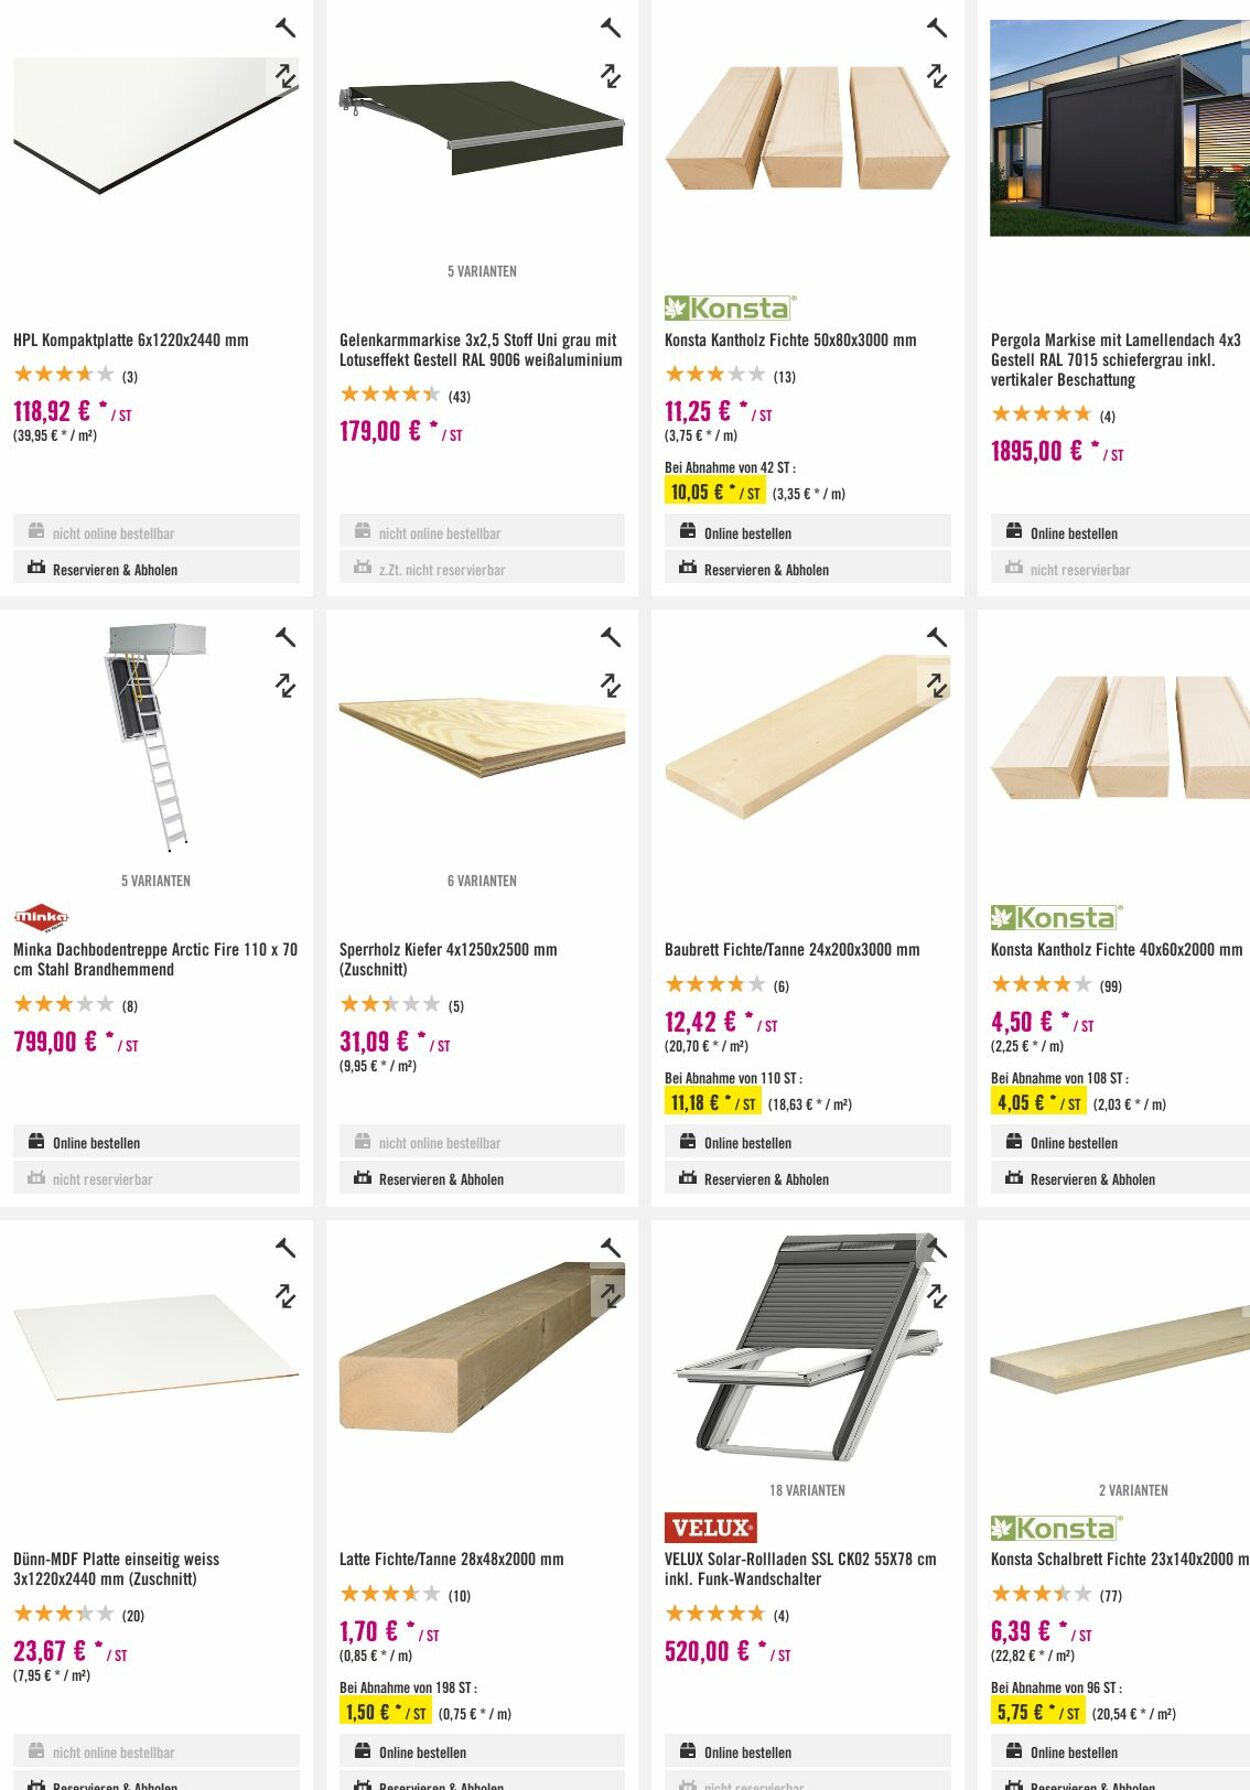Open the 18 Varianten of the VELUX Rollladen
1250x1790 pixels.
tap(805, 1489)
